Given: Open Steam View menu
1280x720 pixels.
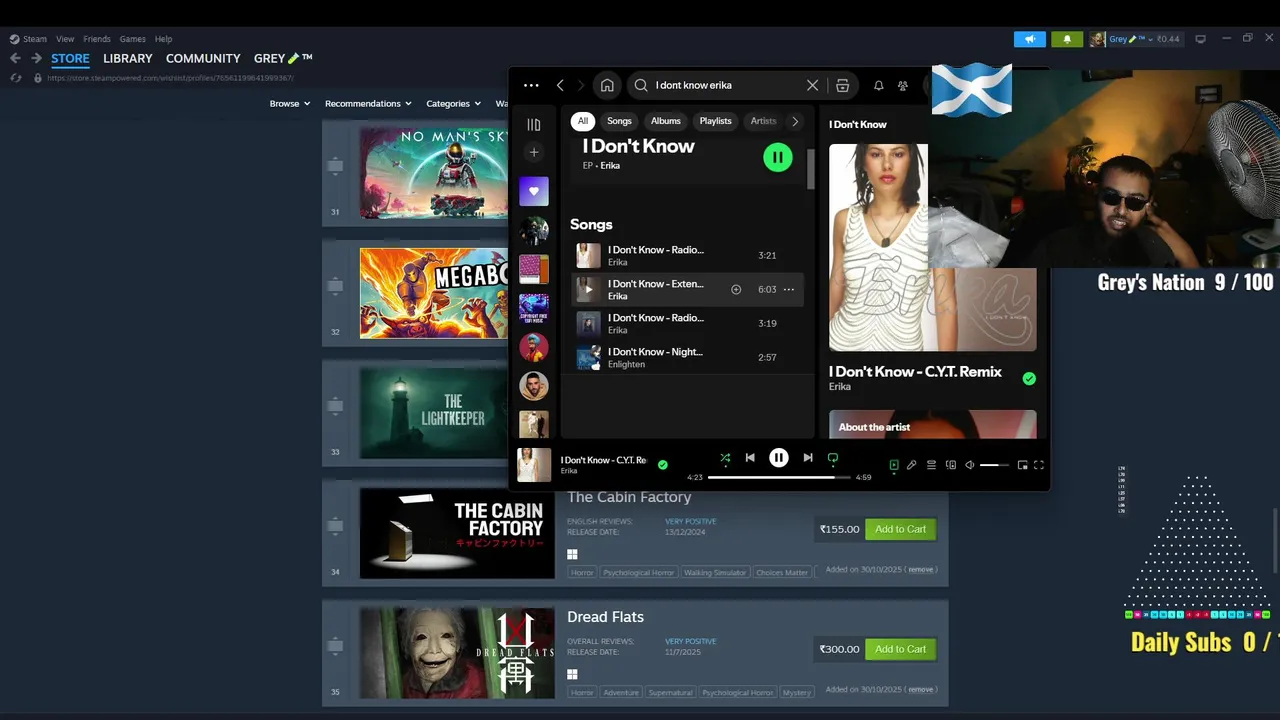Looking at the screenshot, I should (x=65, y=39).
